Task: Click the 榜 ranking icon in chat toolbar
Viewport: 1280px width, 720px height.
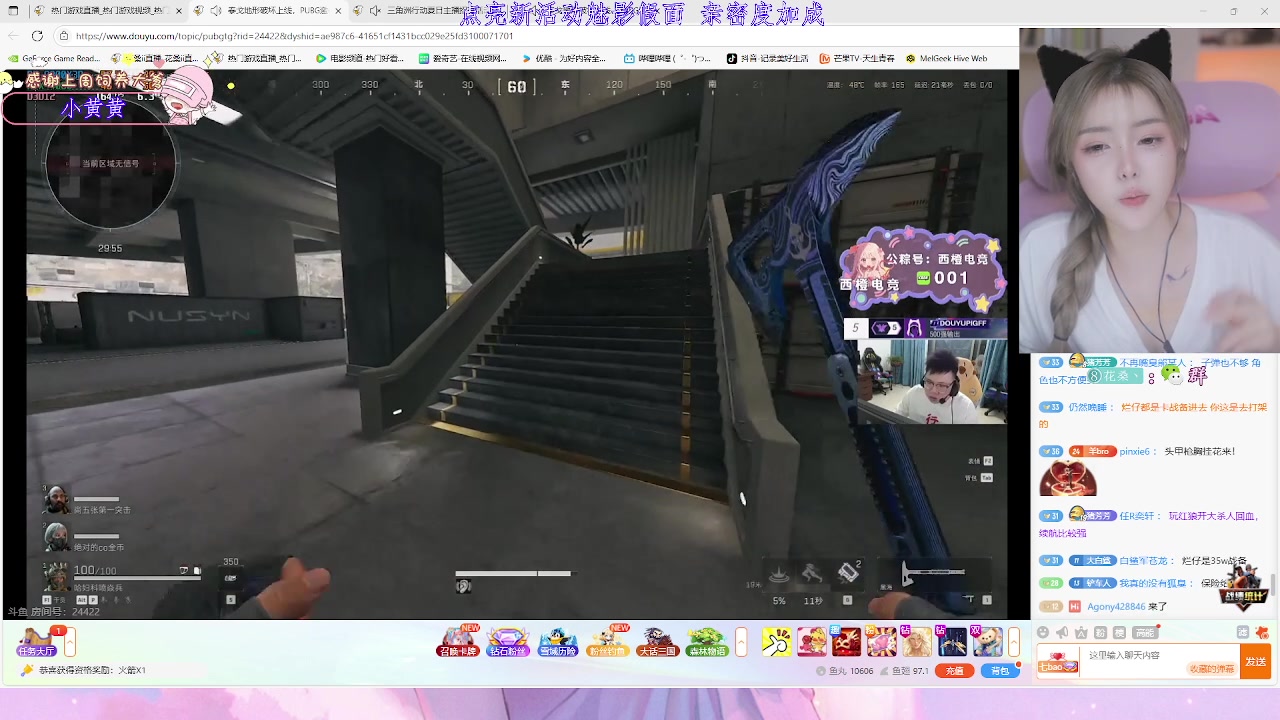Action: click(1119, 632)
